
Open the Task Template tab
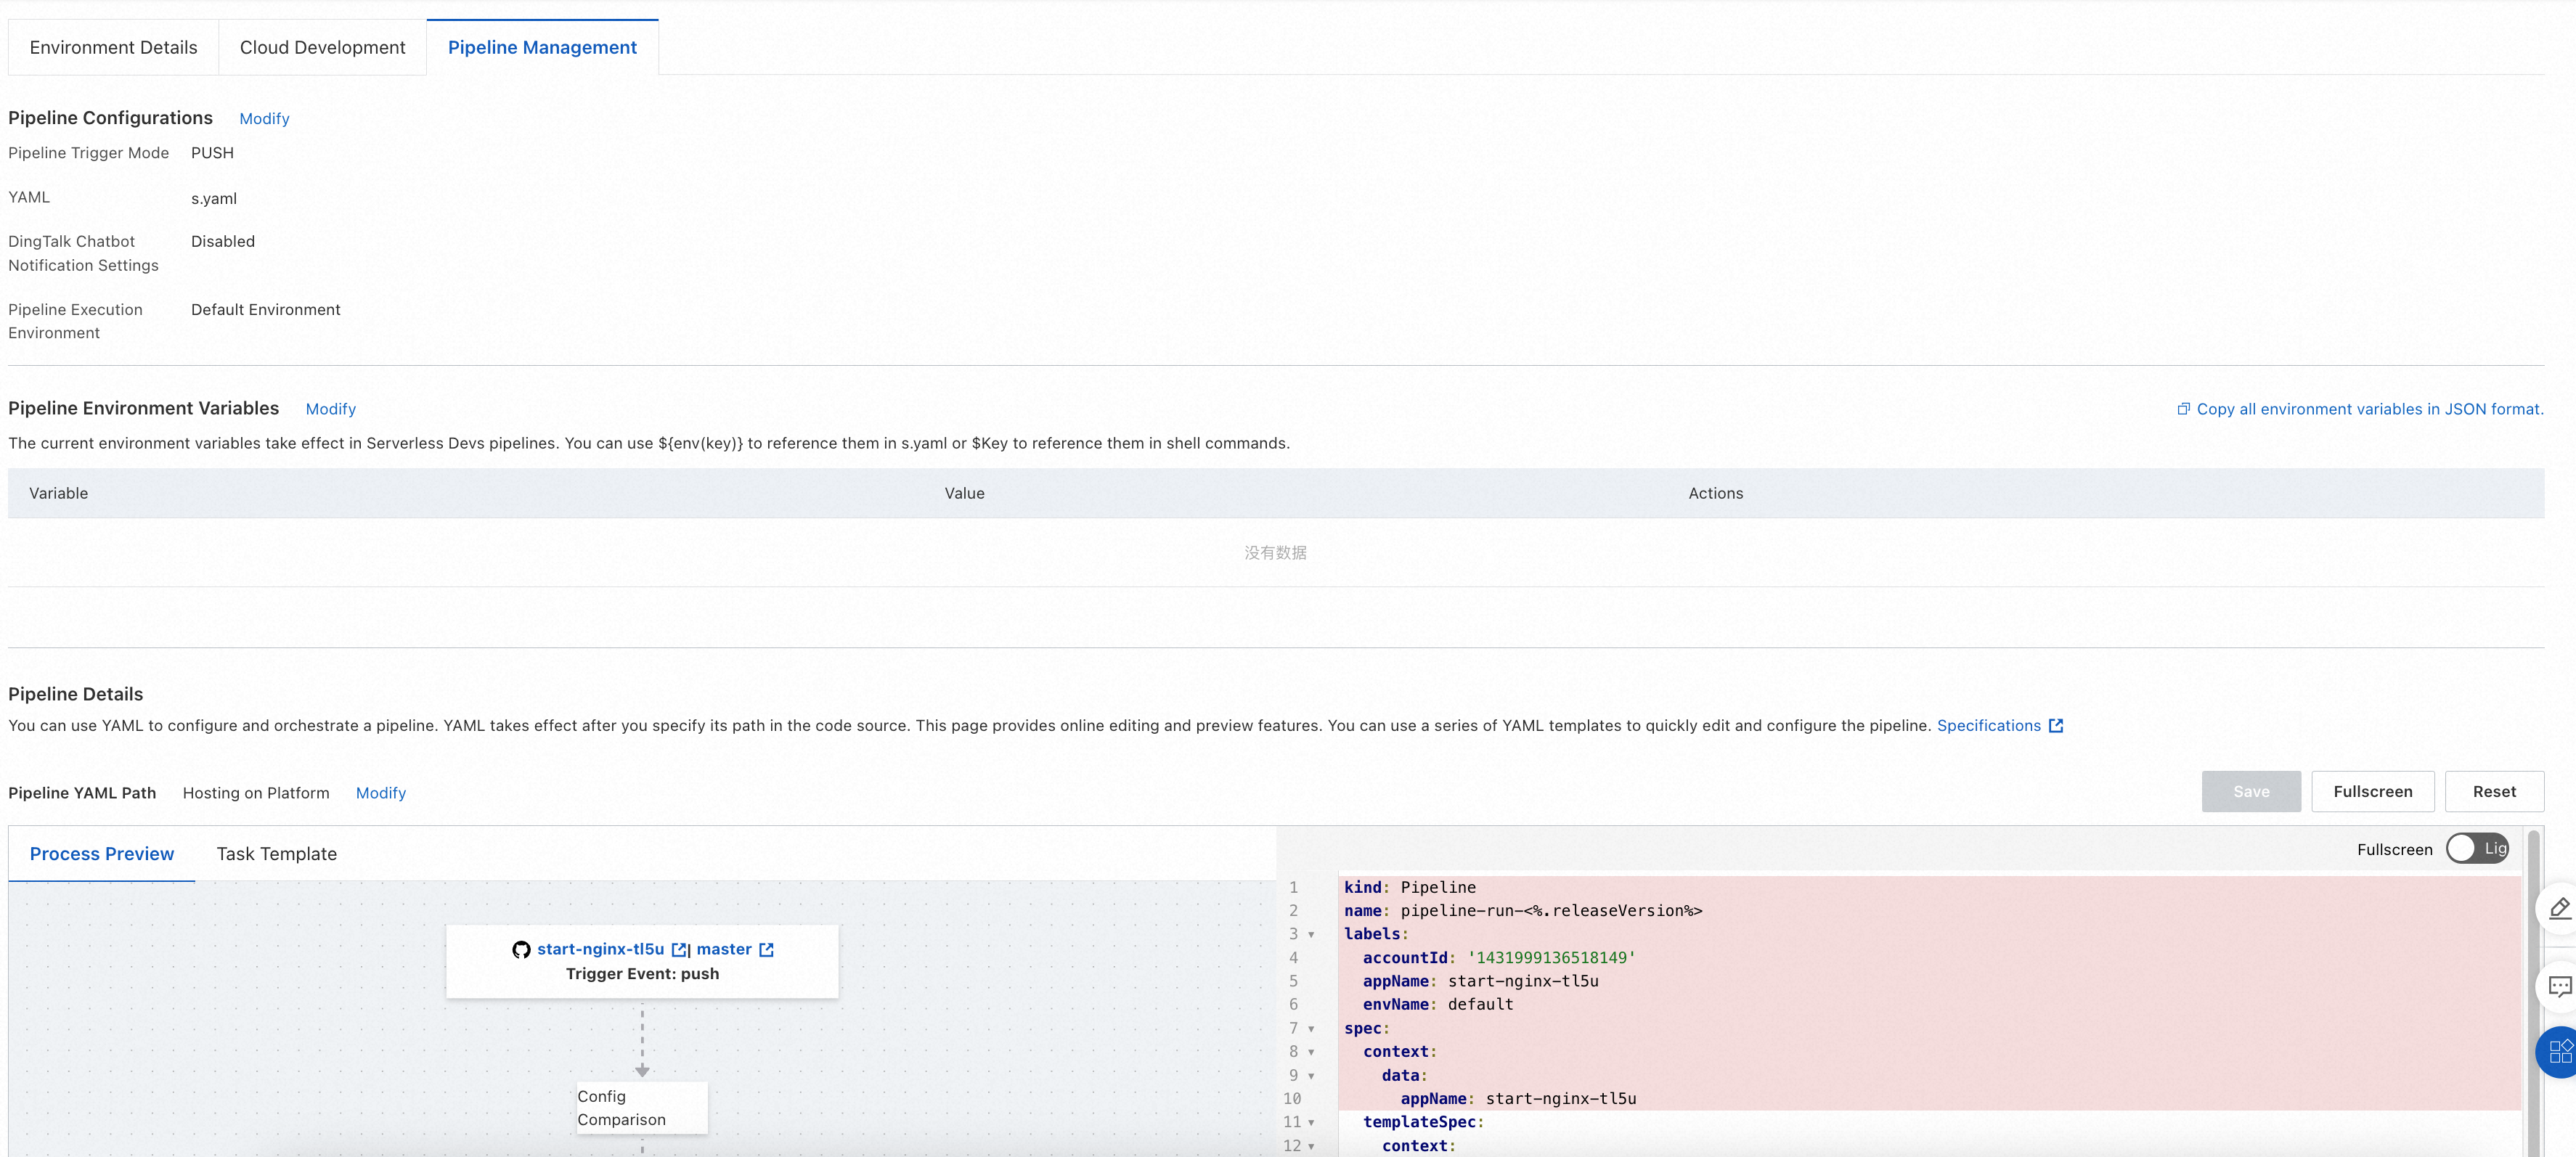(277, 854)
